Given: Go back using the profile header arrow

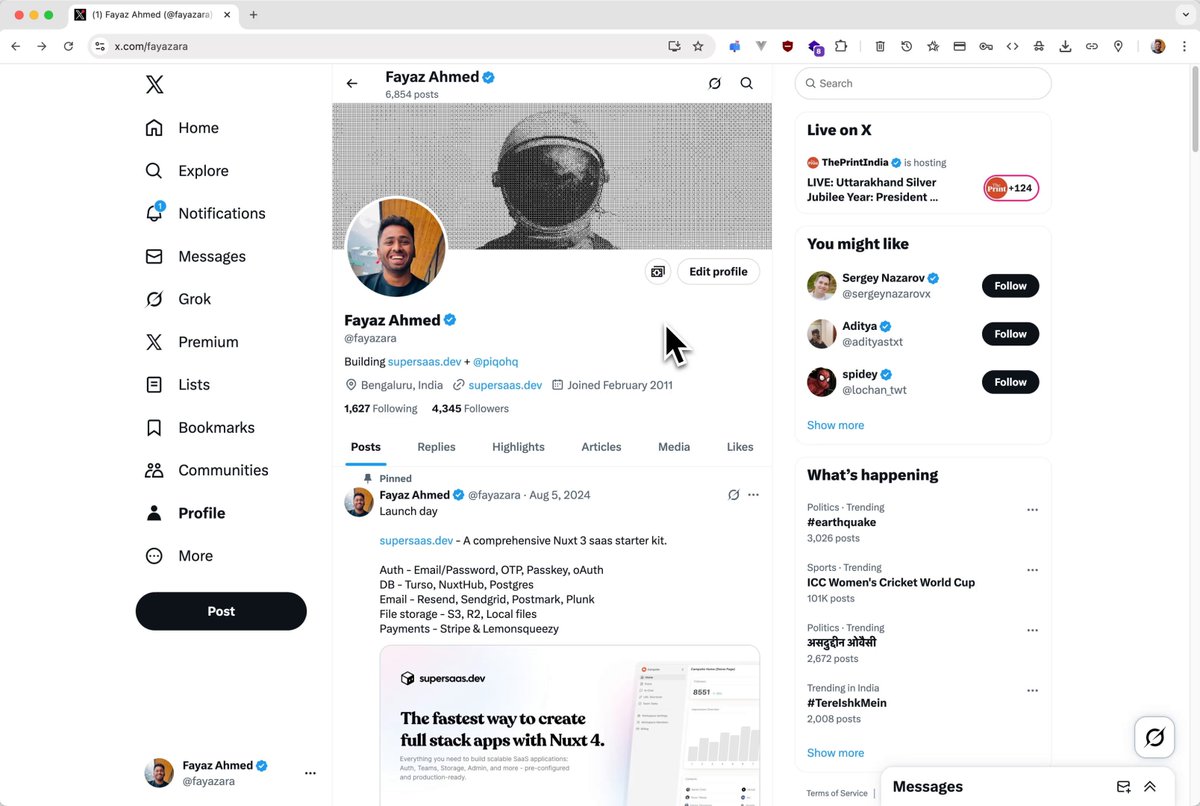Looking at the screenshot, I should [x=352, y=84].
